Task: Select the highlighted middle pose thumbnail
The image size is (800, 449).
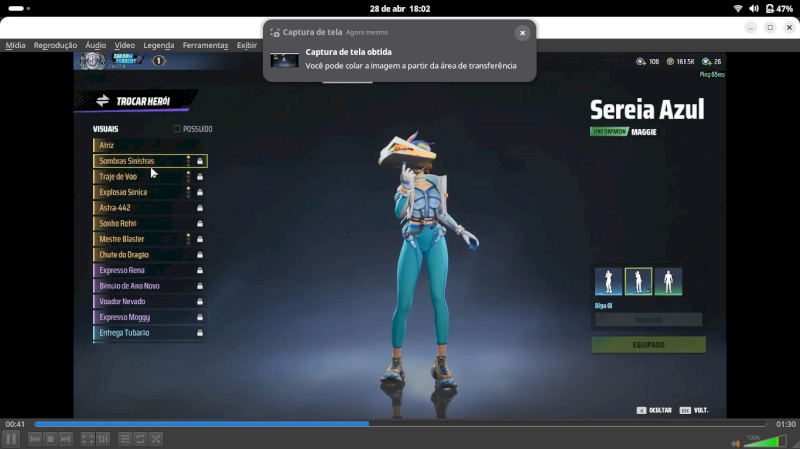Action: 638,281
